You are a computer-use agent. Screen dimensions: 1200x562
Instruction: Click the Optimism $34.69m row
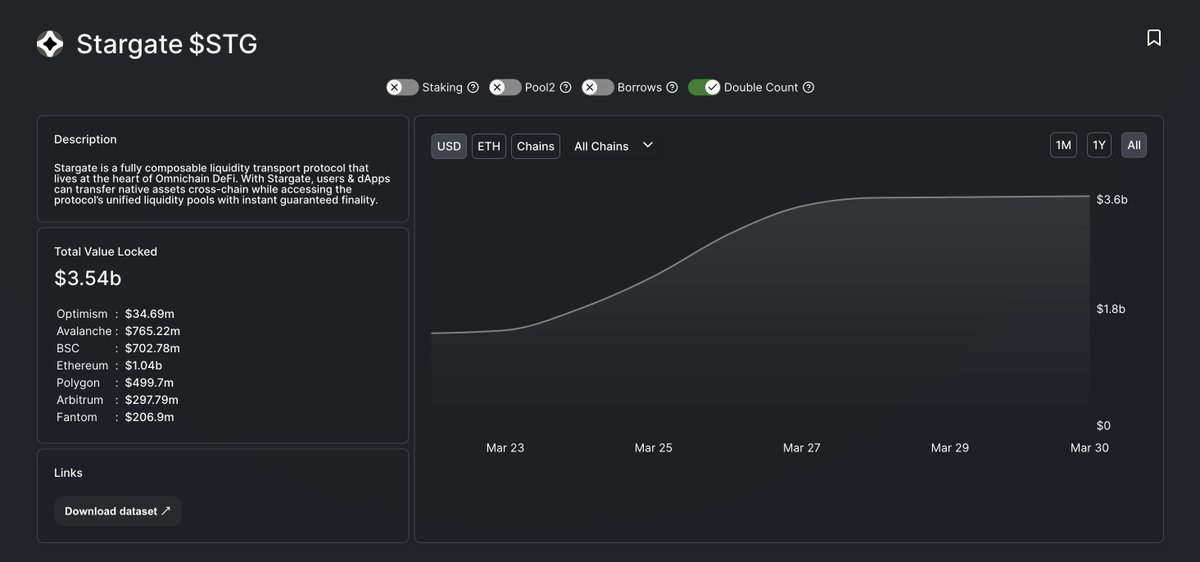coord(115,314)
